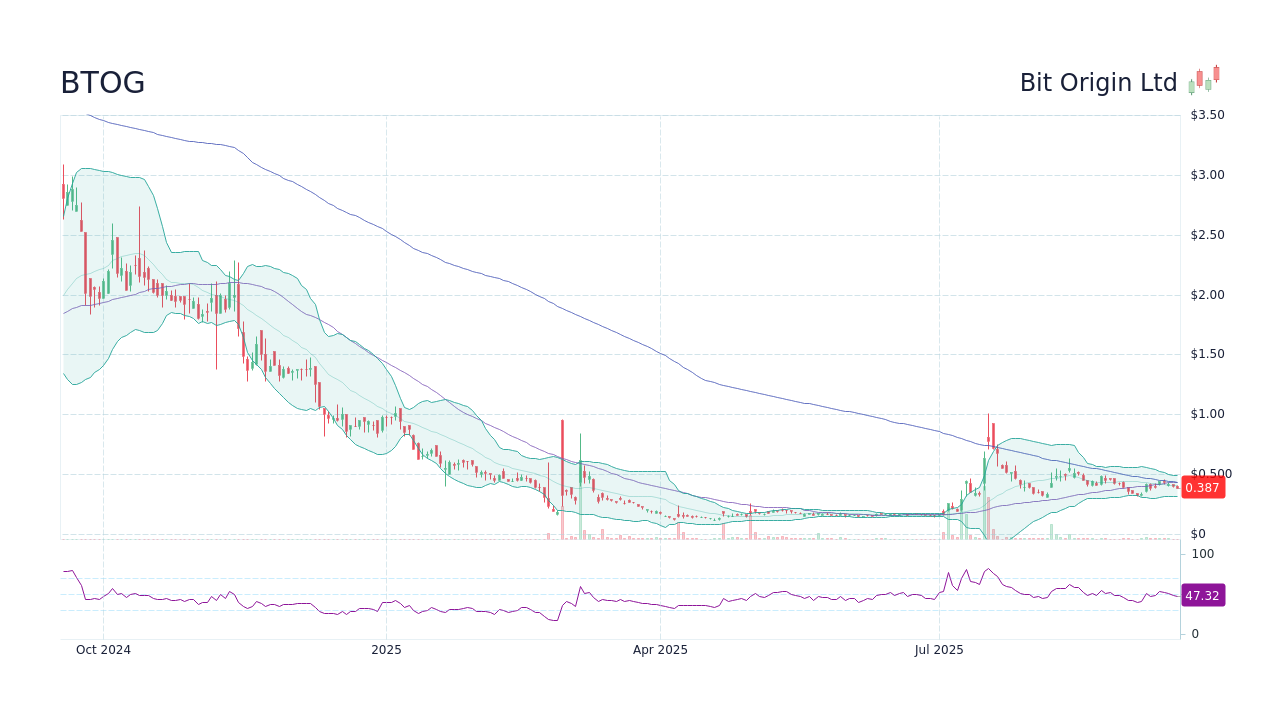Click the BTOG ticker symbol
The height and width of the screenshot is (720, 1280).
(103, 82)
